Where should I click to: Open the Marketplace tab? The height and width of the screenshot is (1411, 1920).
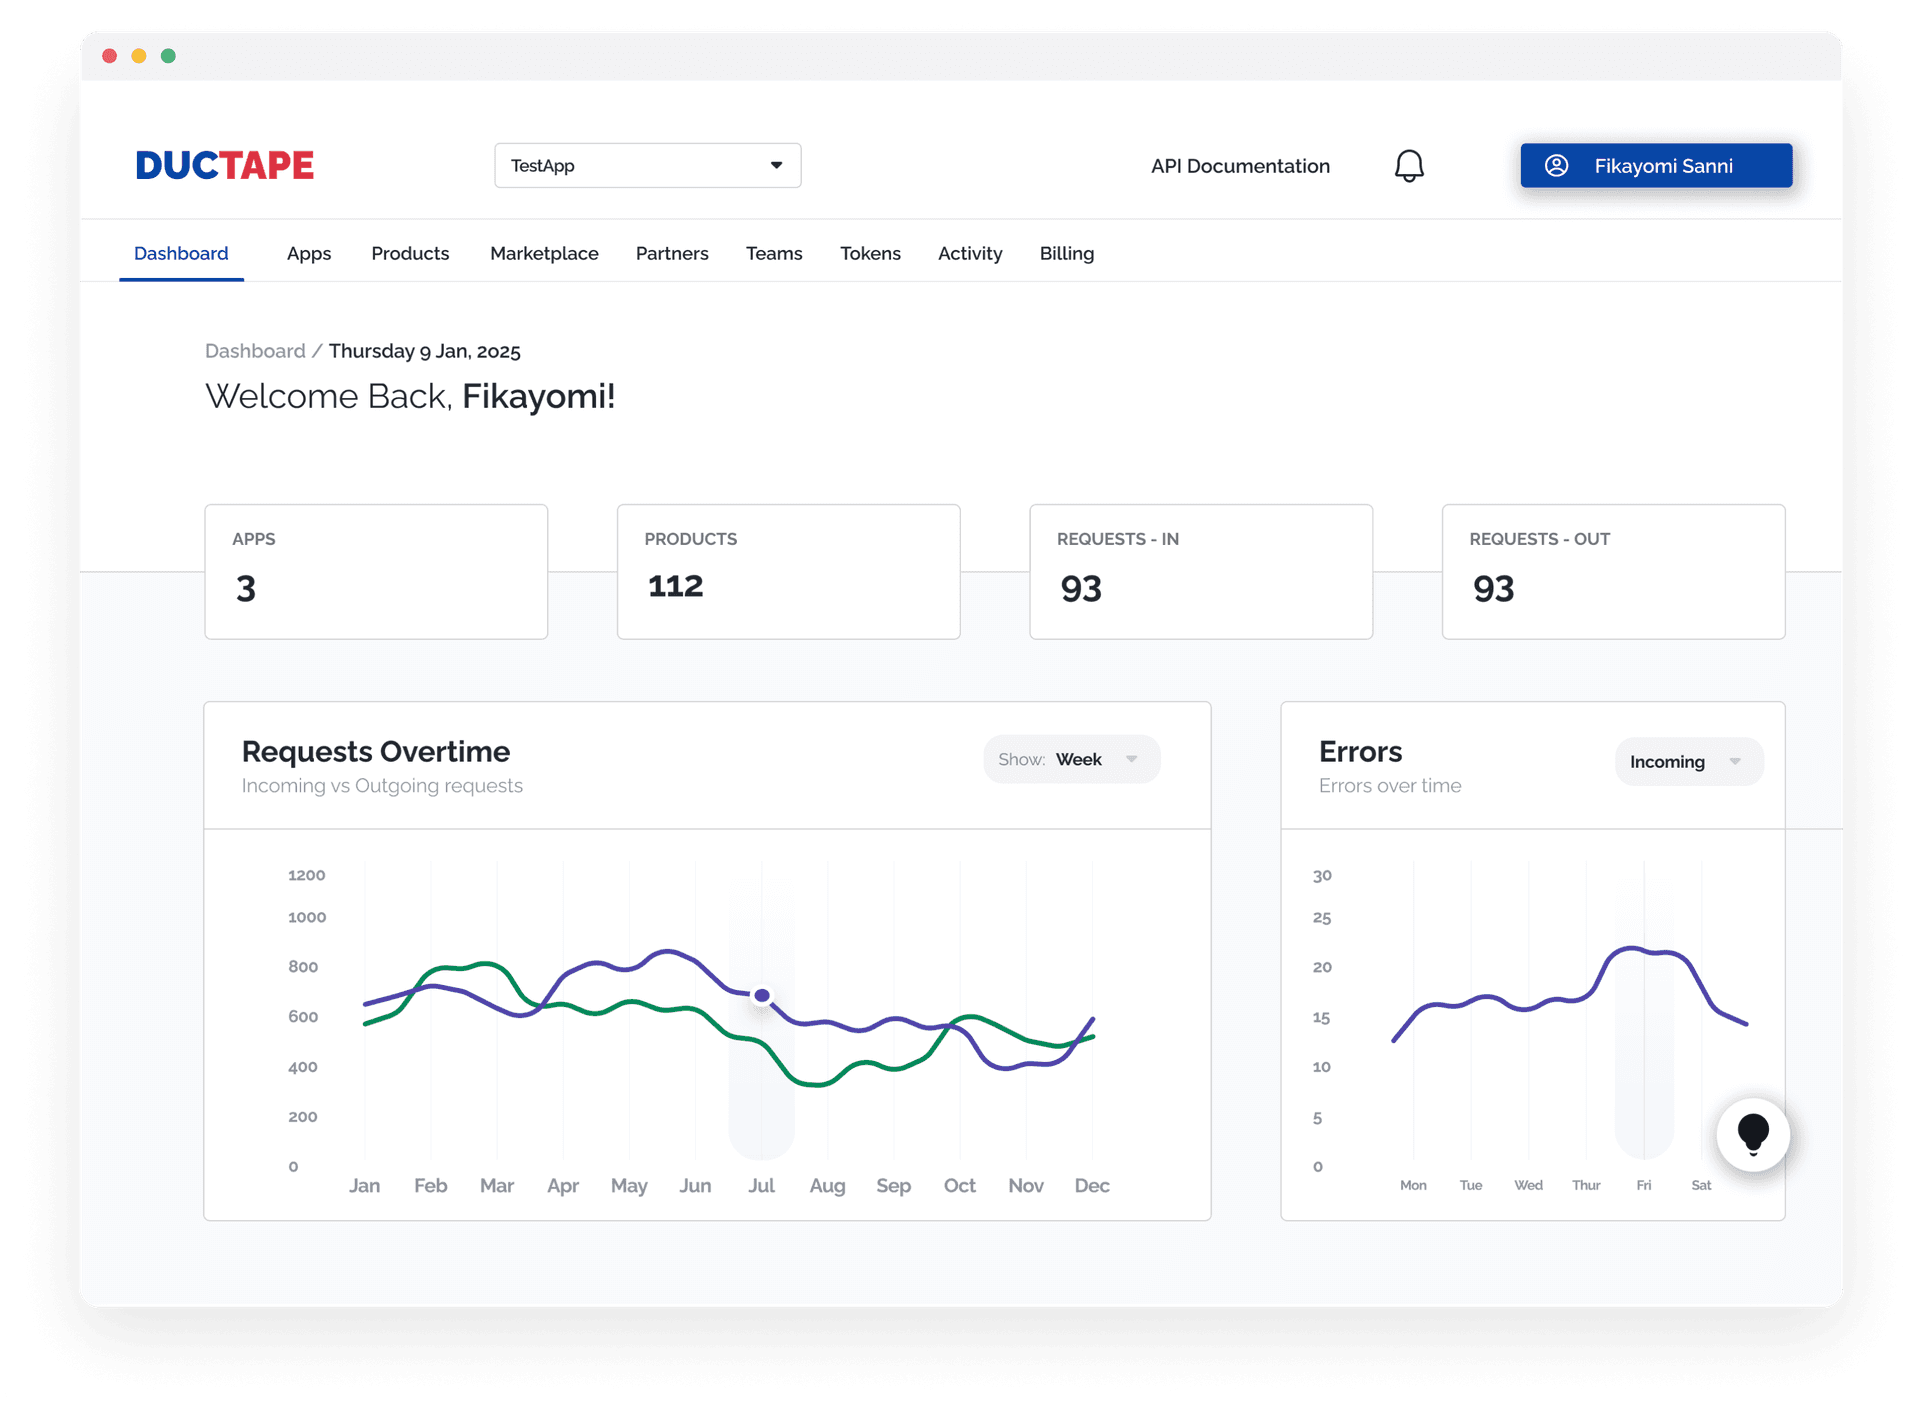544,254
